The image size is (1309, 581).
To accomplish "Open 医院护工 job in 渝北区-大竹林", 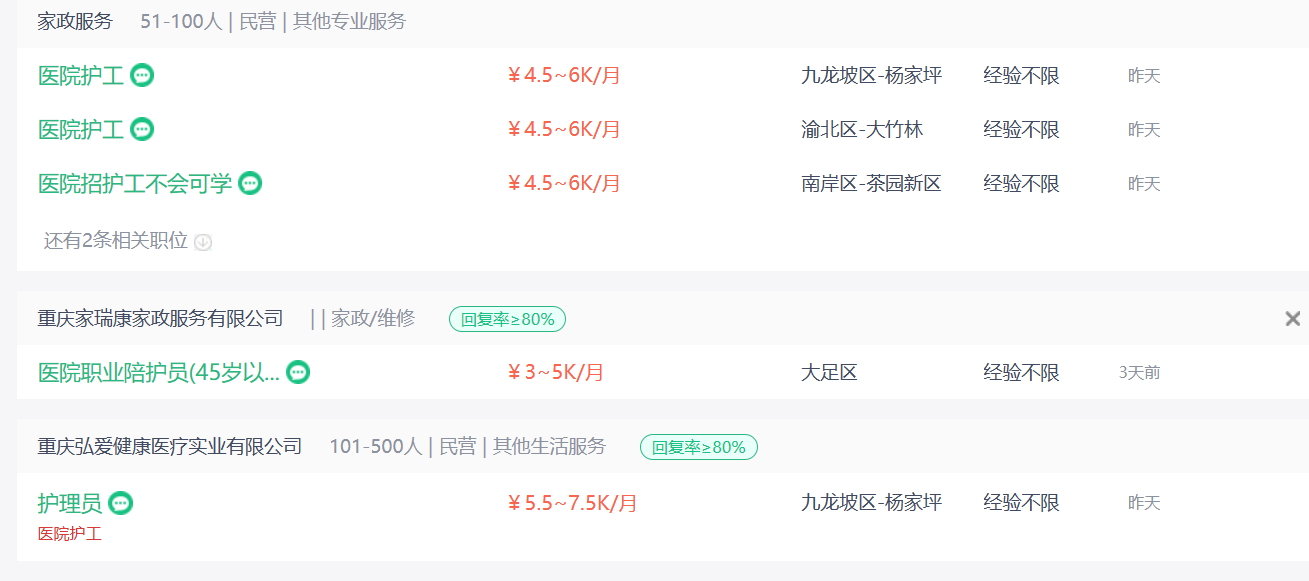I will 81,129.
